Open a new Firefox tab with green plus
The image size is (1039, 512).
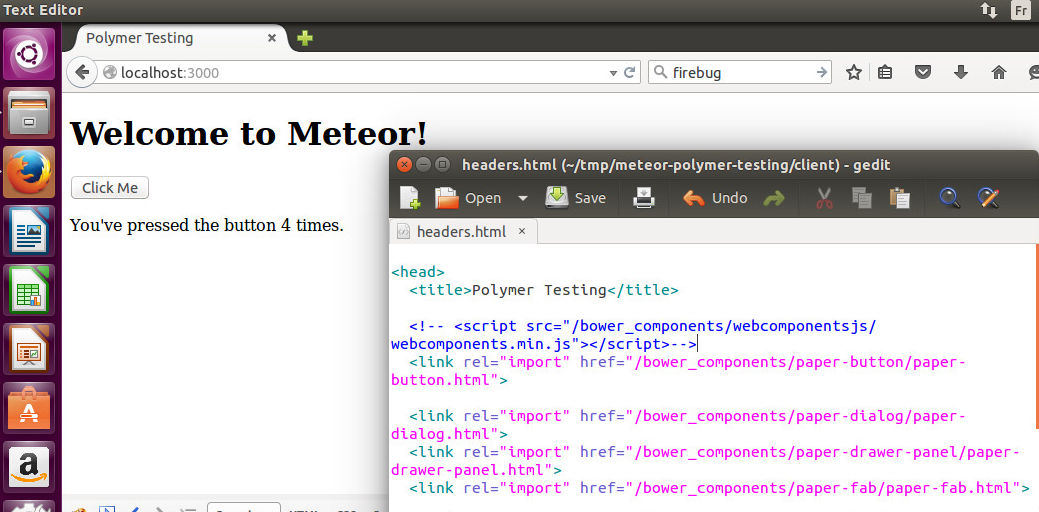click(304, 38)
